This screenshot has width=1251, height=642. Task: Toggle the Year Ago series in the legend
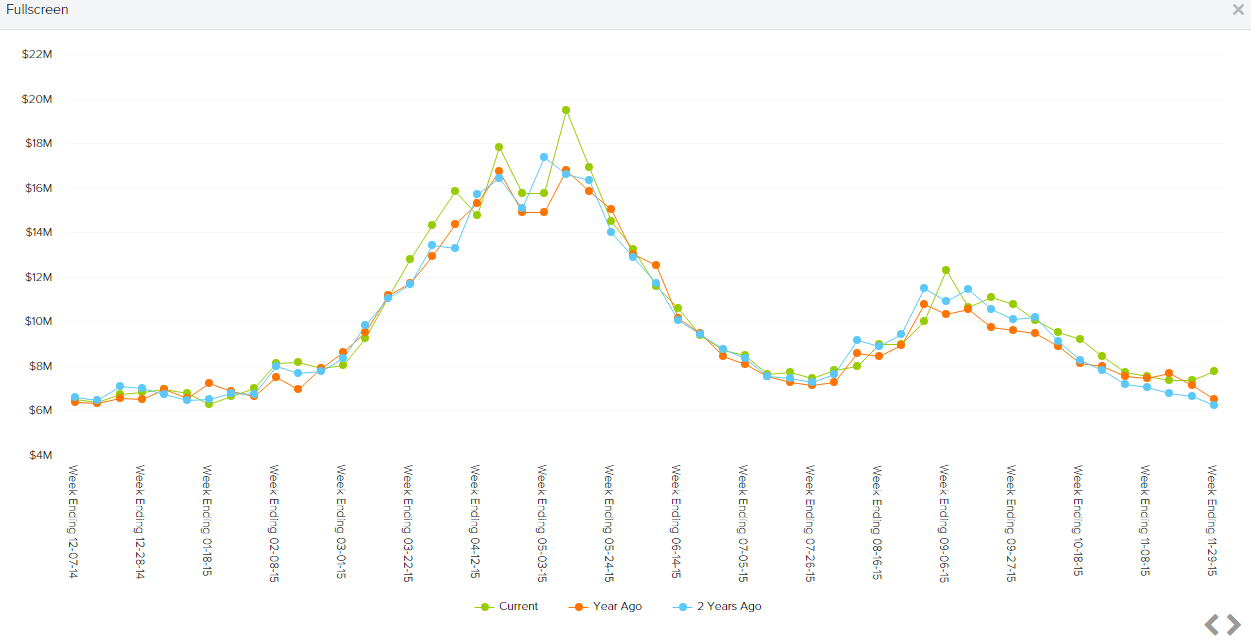tap(617, 606)
